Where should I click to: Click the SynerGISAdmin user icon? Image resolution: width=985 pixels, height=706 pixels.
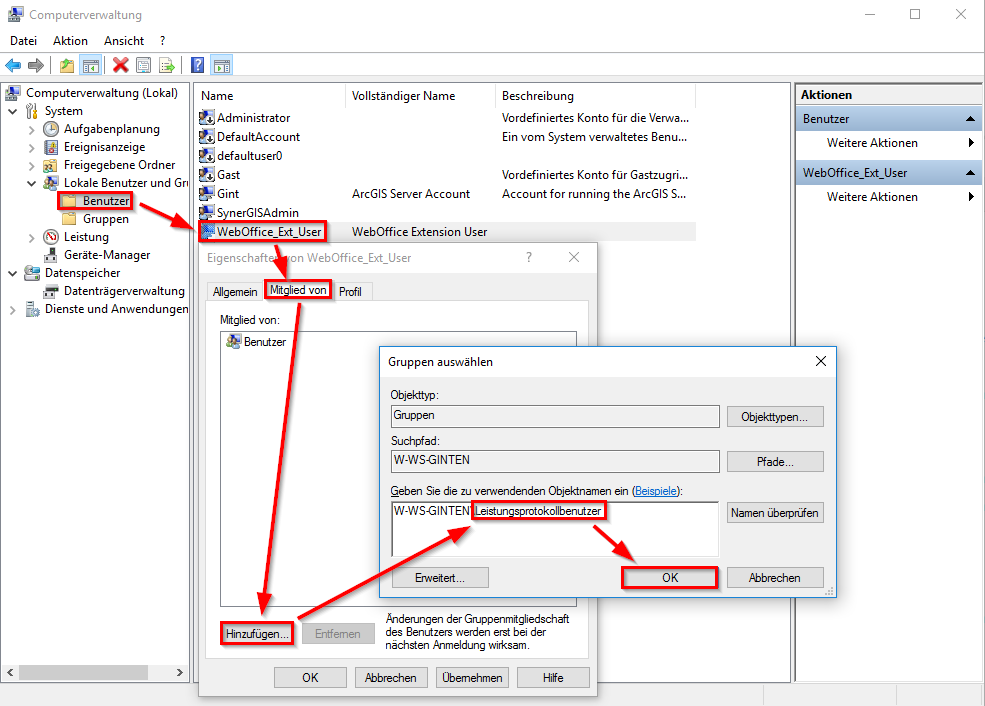(x=207, y=212)
